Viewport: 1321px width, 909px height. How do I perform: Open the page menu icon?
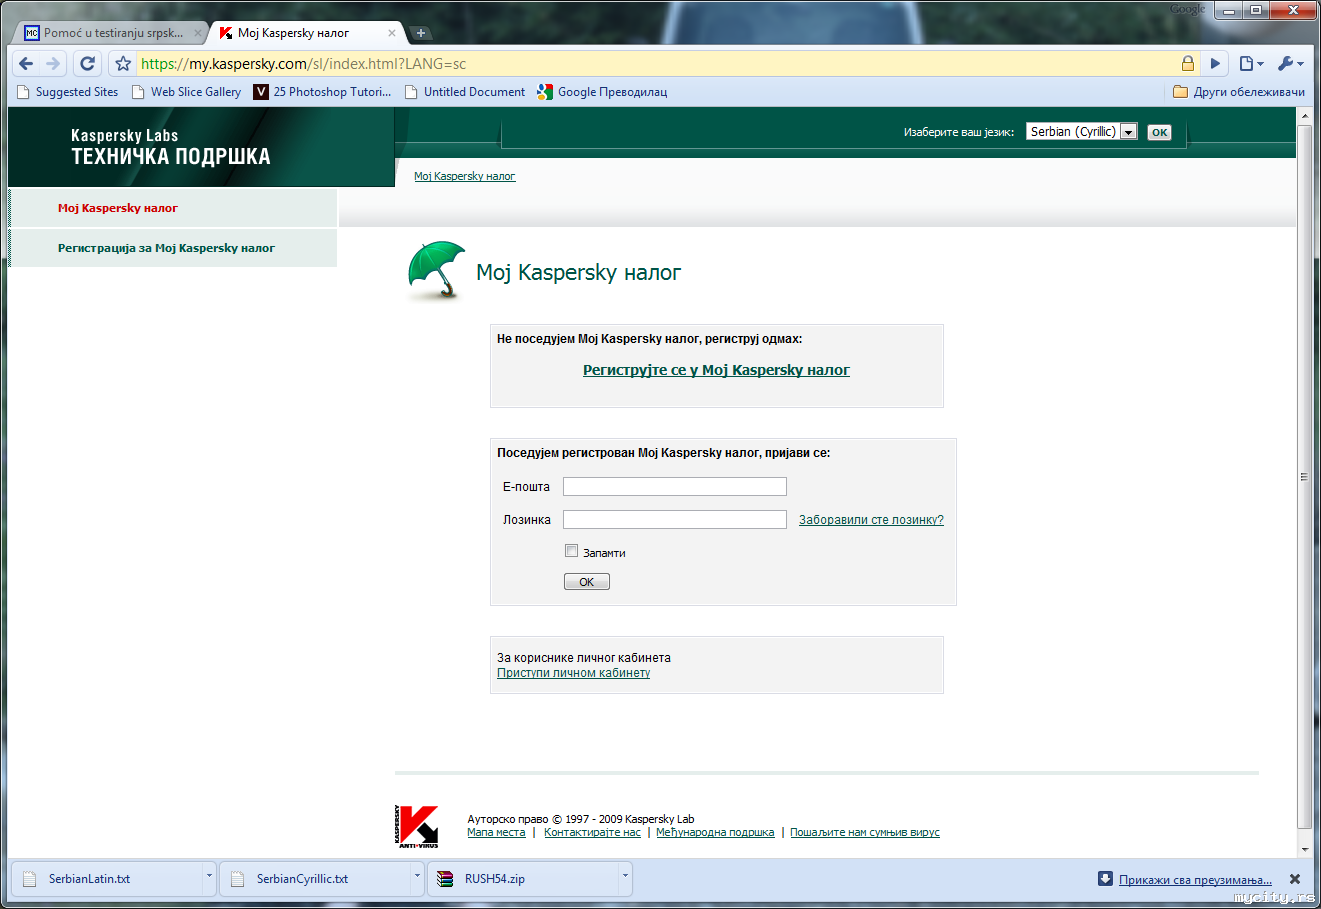tap(1251, 64)
